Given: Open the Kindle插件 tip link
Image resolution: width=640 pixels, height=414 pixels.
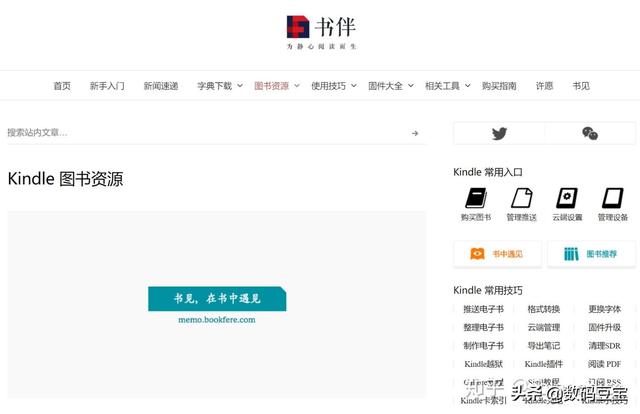Looking at the screenshot, I should (x=544, y=364).
